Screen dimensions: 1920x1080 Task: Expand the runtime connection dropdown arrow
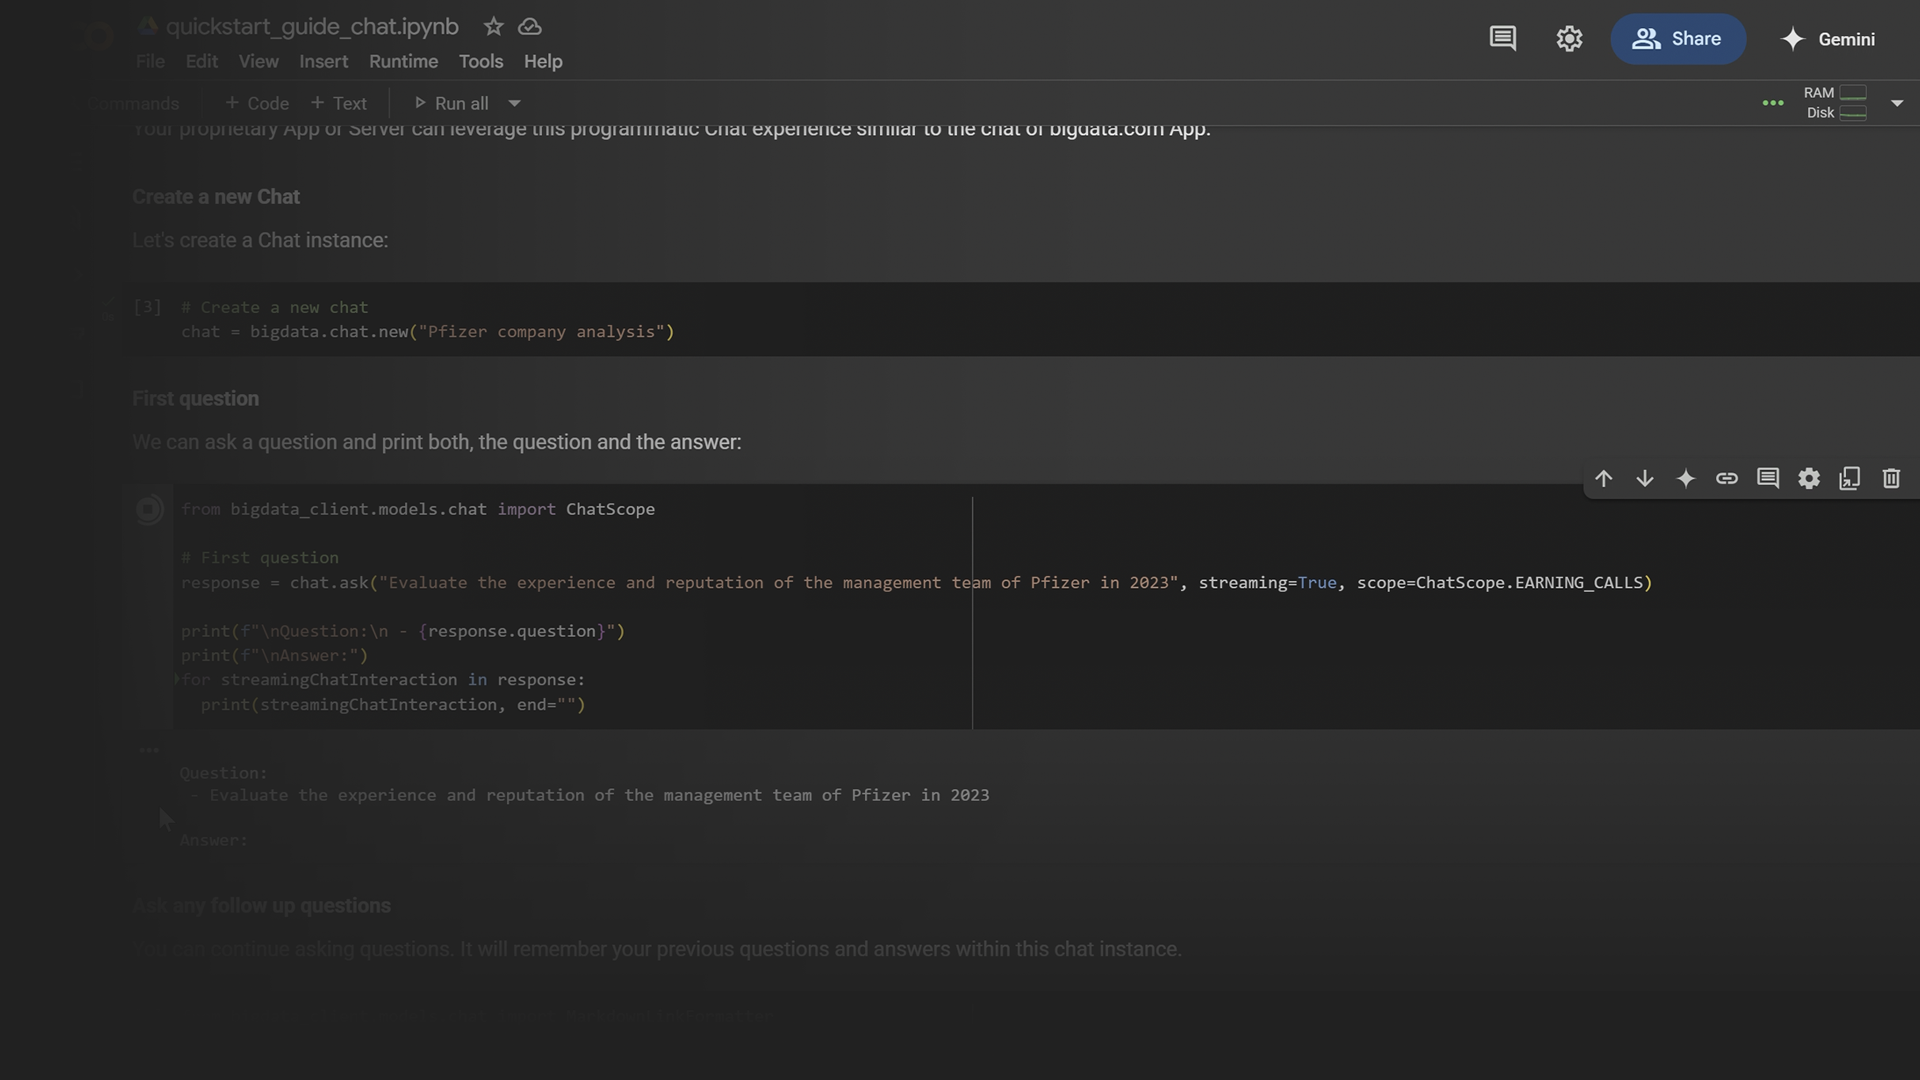coord(1897,103)
